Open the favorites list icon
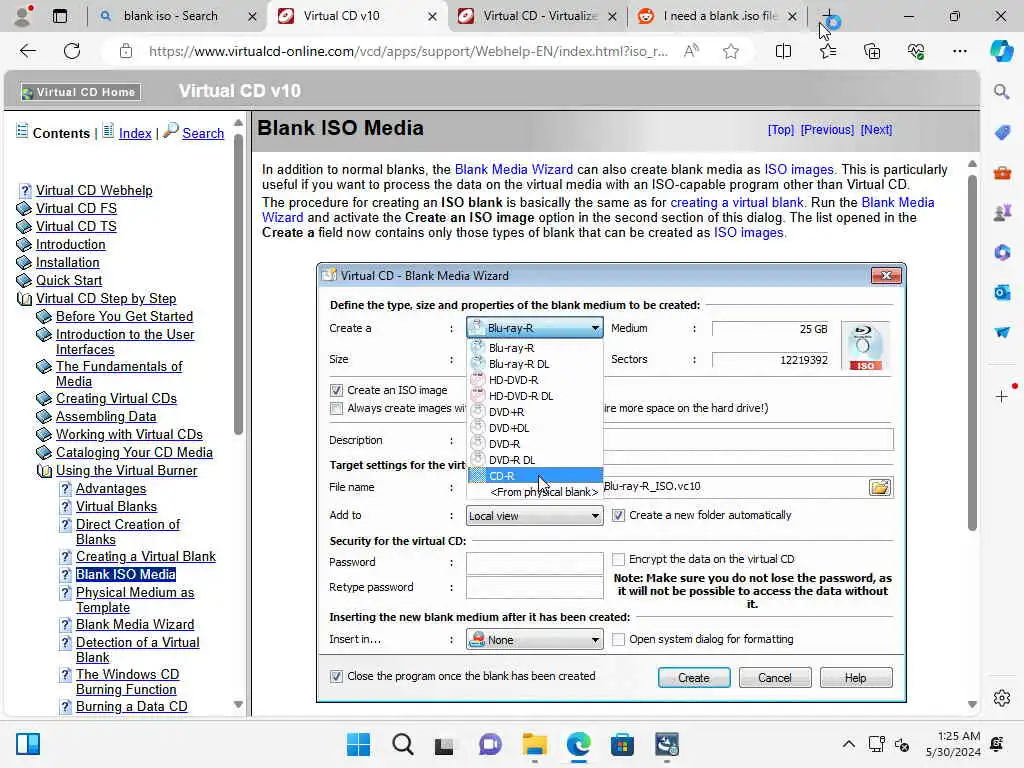 (827, 51)
